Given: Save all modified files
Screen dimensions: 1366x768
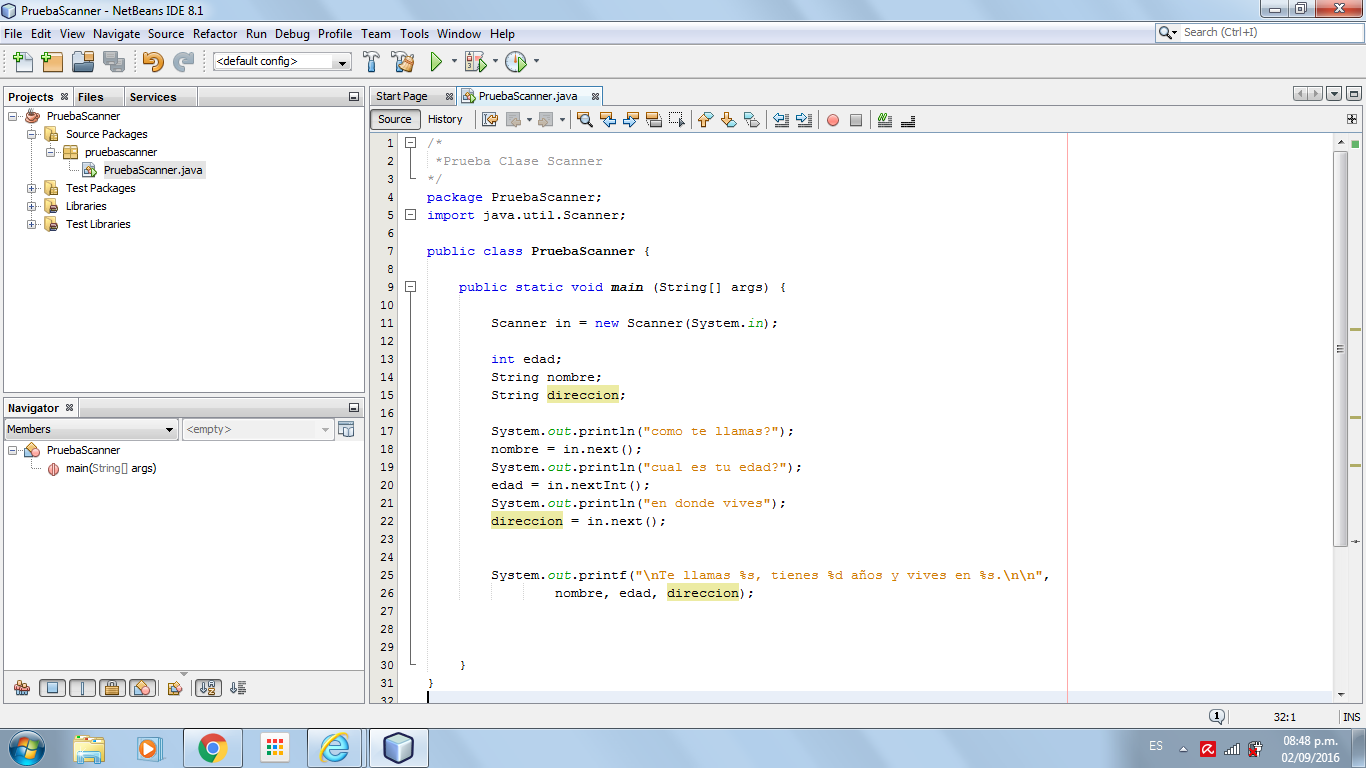Looking at the screenshot, I should [114, 61].
